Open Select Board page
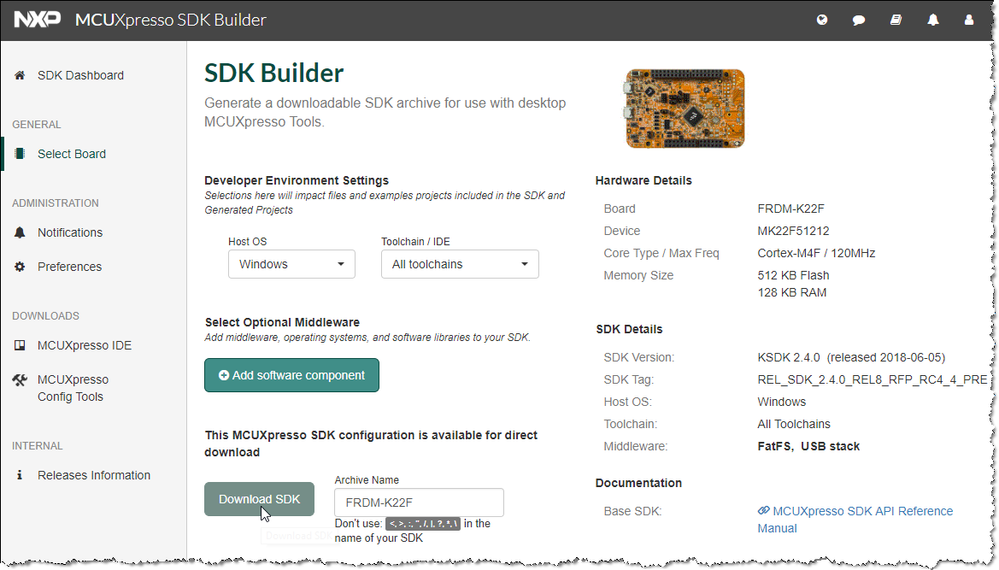 [71, 153]
